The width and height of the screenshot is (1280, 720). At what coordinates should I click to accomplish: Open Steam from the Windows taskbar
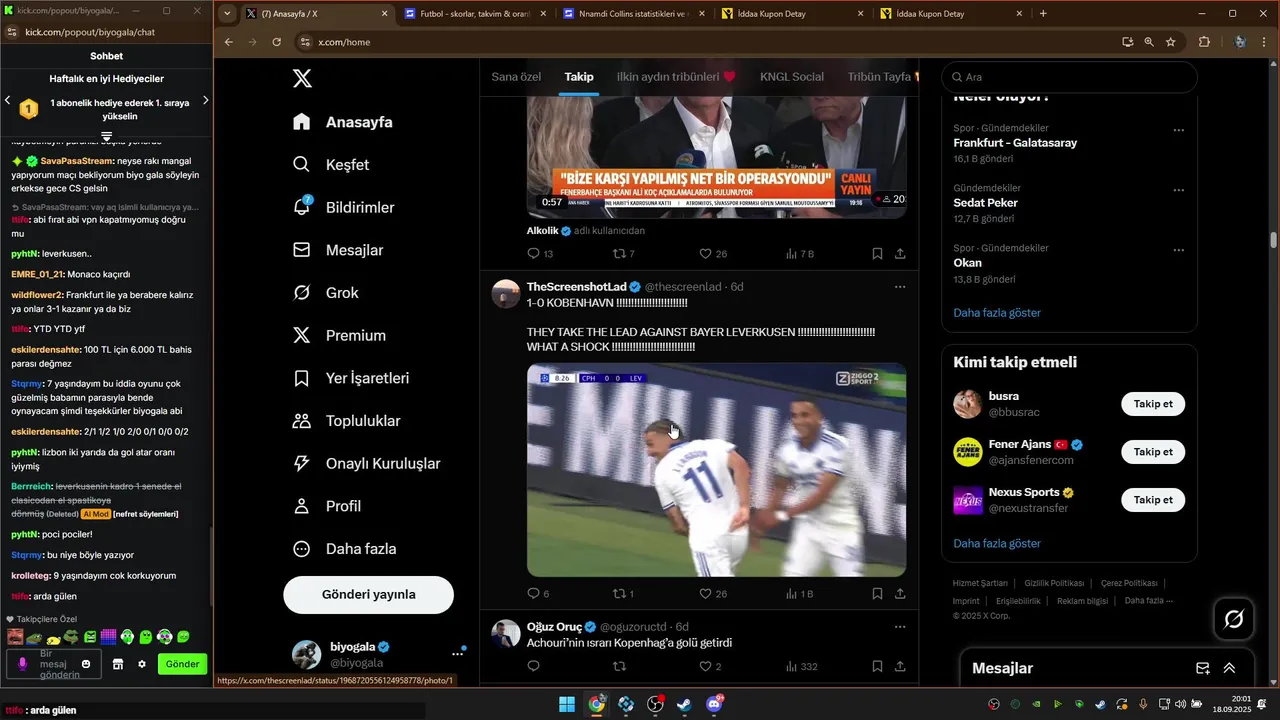coord(684,704)
